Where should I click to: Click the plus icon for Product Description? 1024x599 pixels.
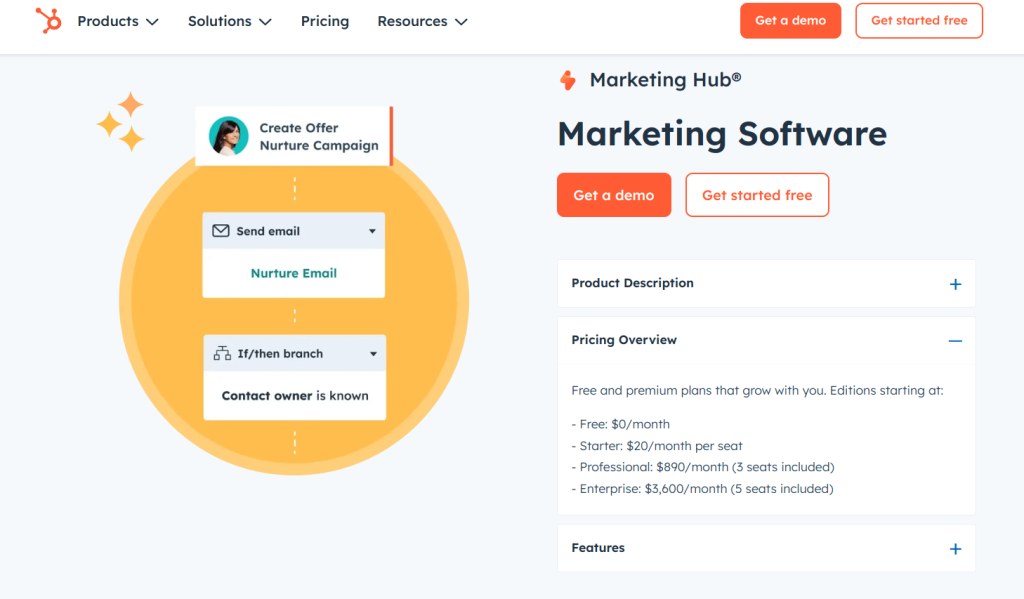(955, 284)
